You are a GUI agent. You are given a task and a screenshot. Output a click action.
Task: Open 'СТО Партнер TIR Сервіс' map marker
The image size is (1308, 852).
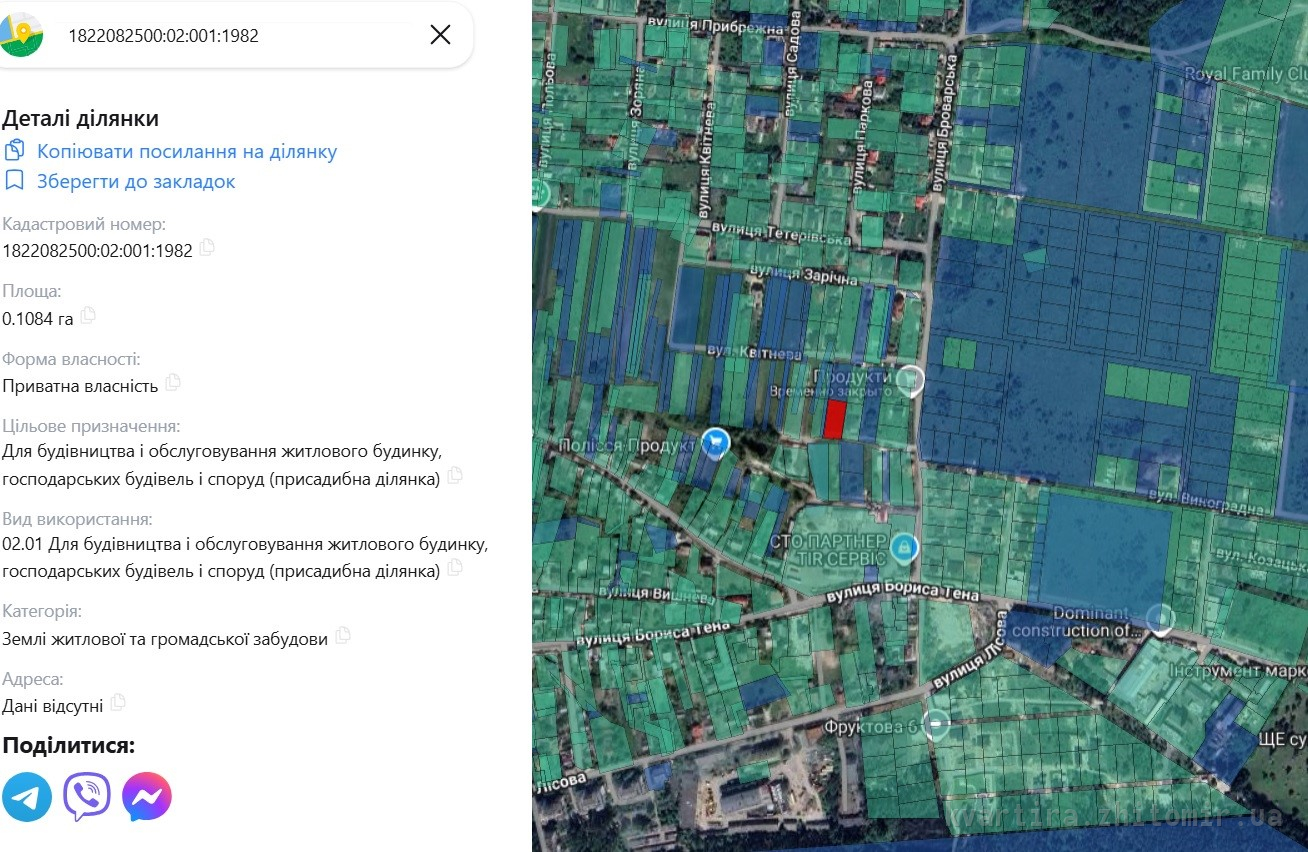[904, 547]
